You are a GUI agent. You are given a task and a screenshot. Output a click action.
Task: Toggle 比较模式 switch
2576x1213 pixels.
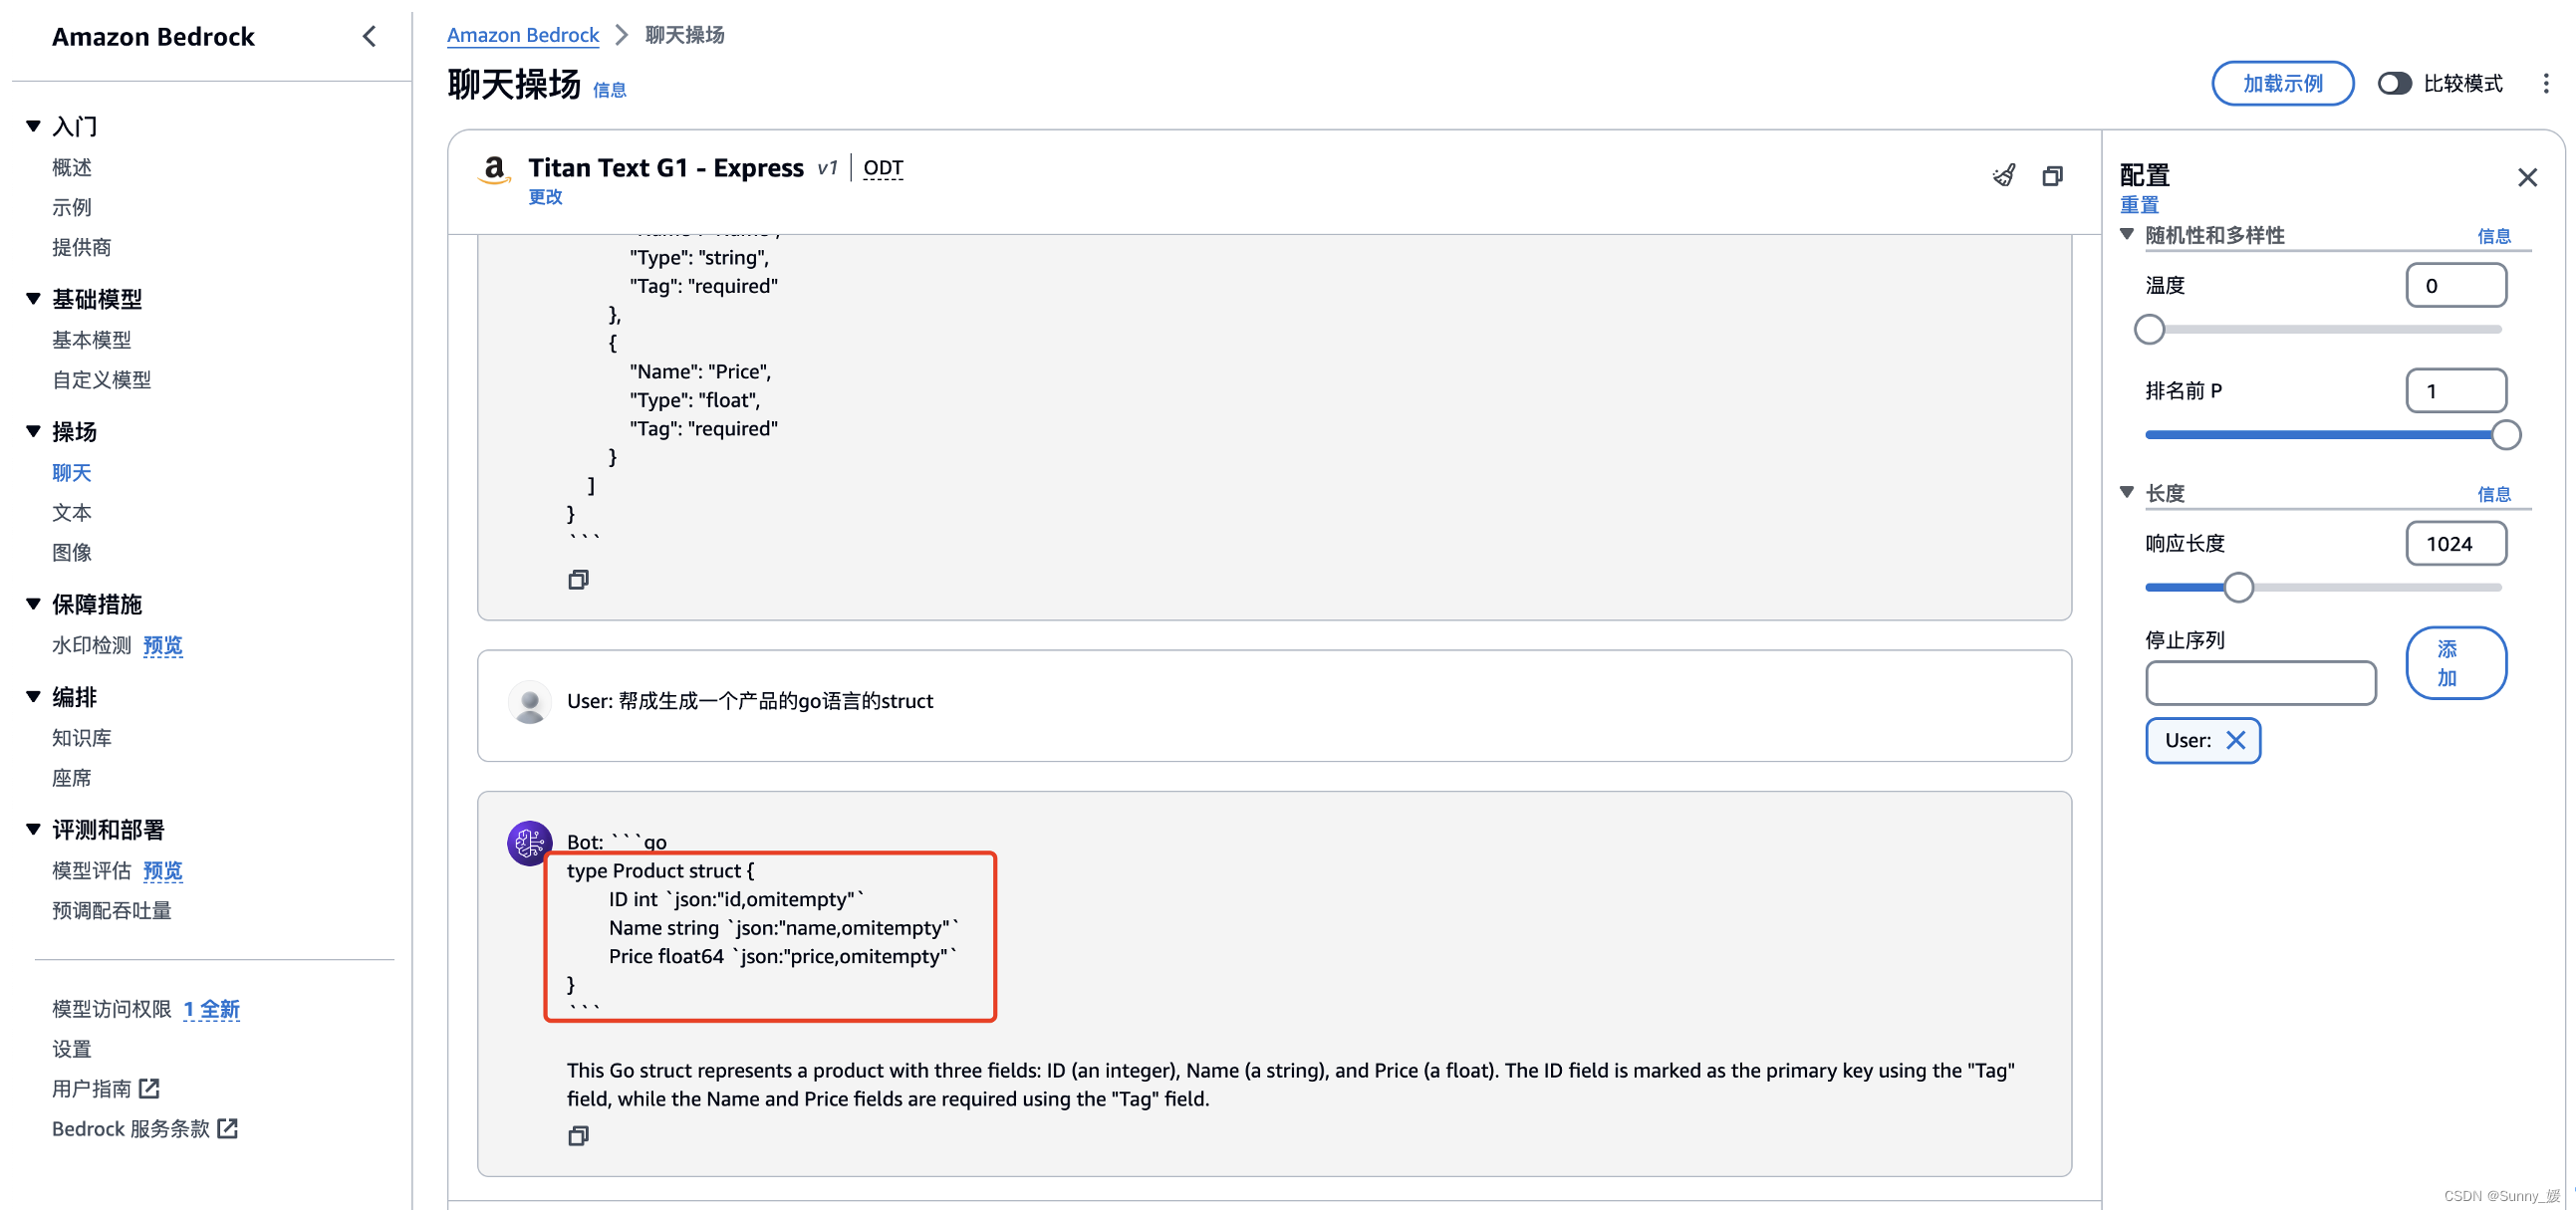click(x=2394, y=84)
